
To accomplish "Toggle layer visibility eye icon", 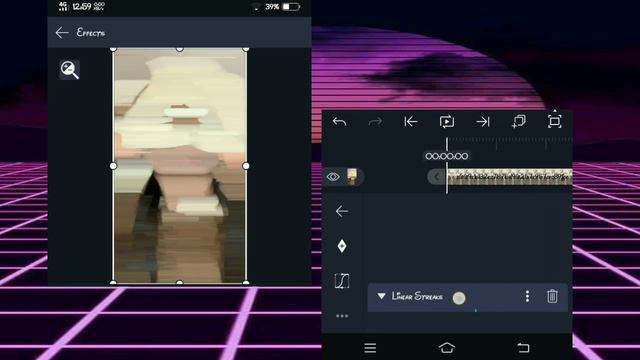I will point(333,177).
